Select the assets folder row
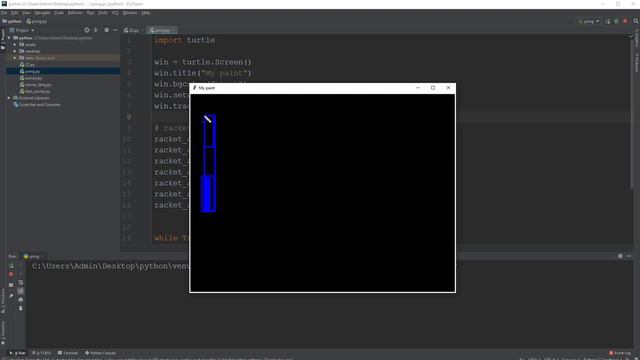Viewport: 640px width, 360px height. tap(63, 44)
